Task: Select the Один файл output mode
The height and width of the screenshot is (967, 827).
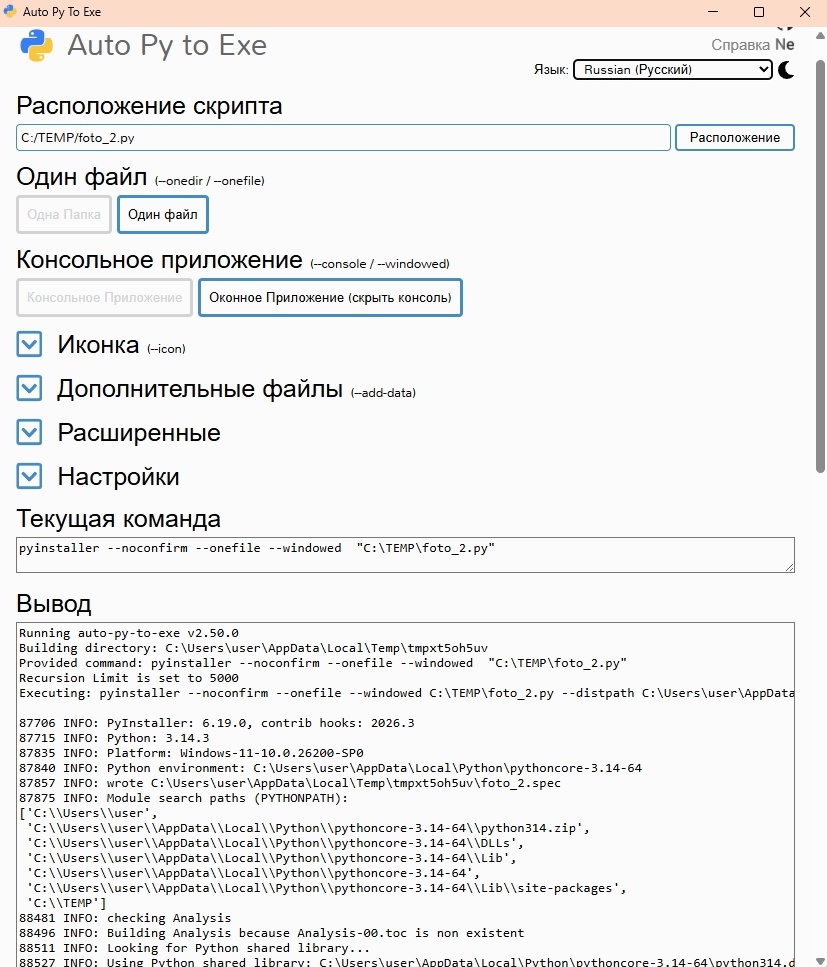Action: pos(162,214)
